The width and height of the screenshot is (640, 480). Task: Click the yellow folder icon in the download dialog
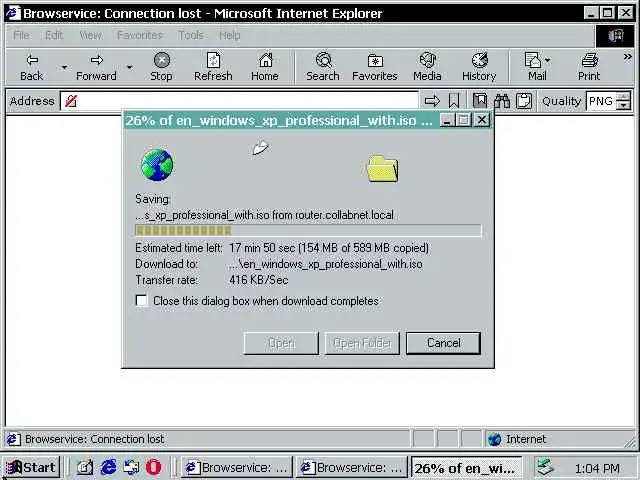382,169
